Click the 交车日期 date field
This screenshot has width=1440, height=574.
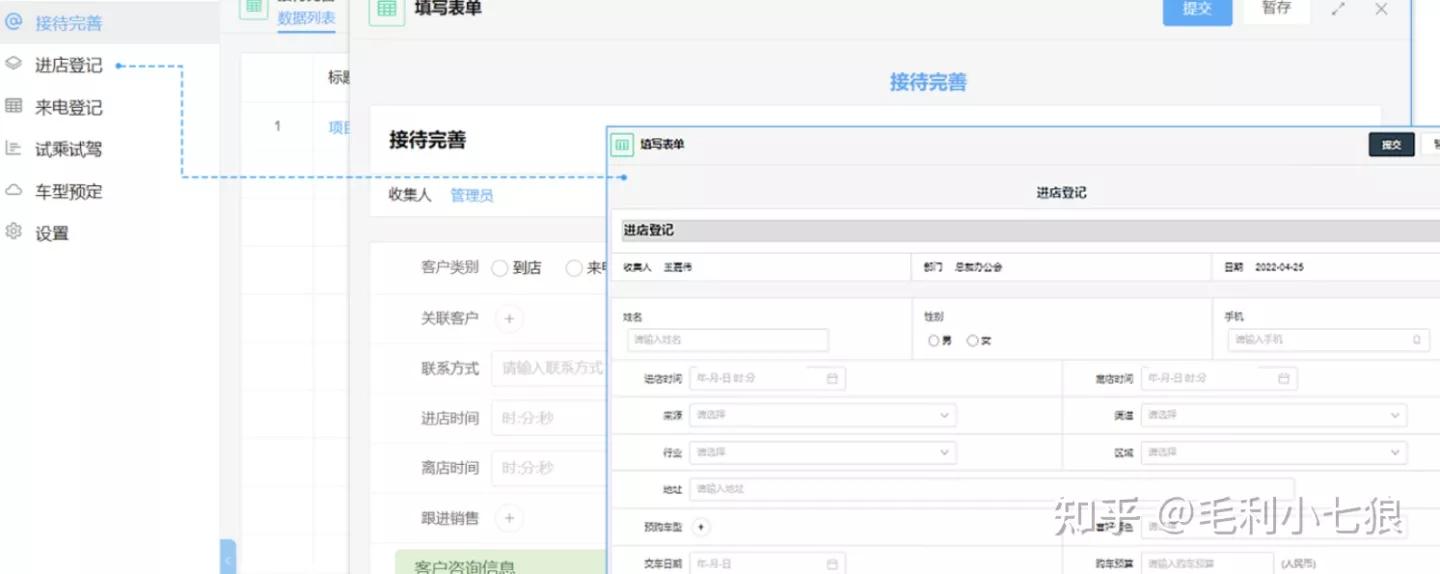pos(767,564)
